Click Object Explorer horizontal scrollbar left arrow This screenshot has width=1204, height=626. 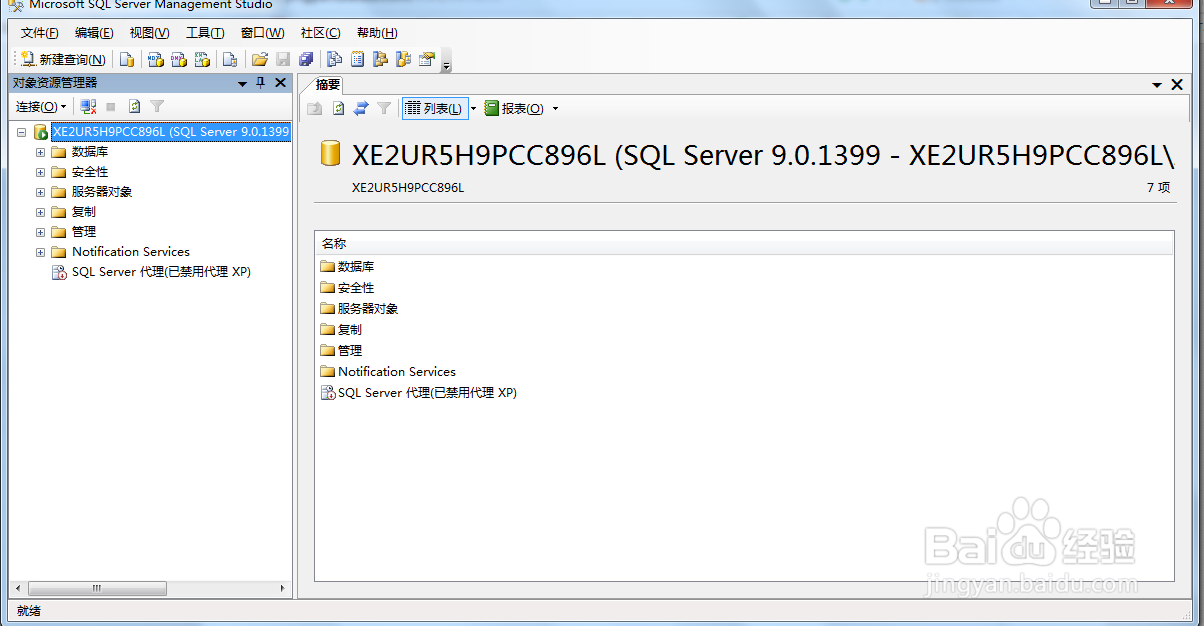[x=18, y=587]
